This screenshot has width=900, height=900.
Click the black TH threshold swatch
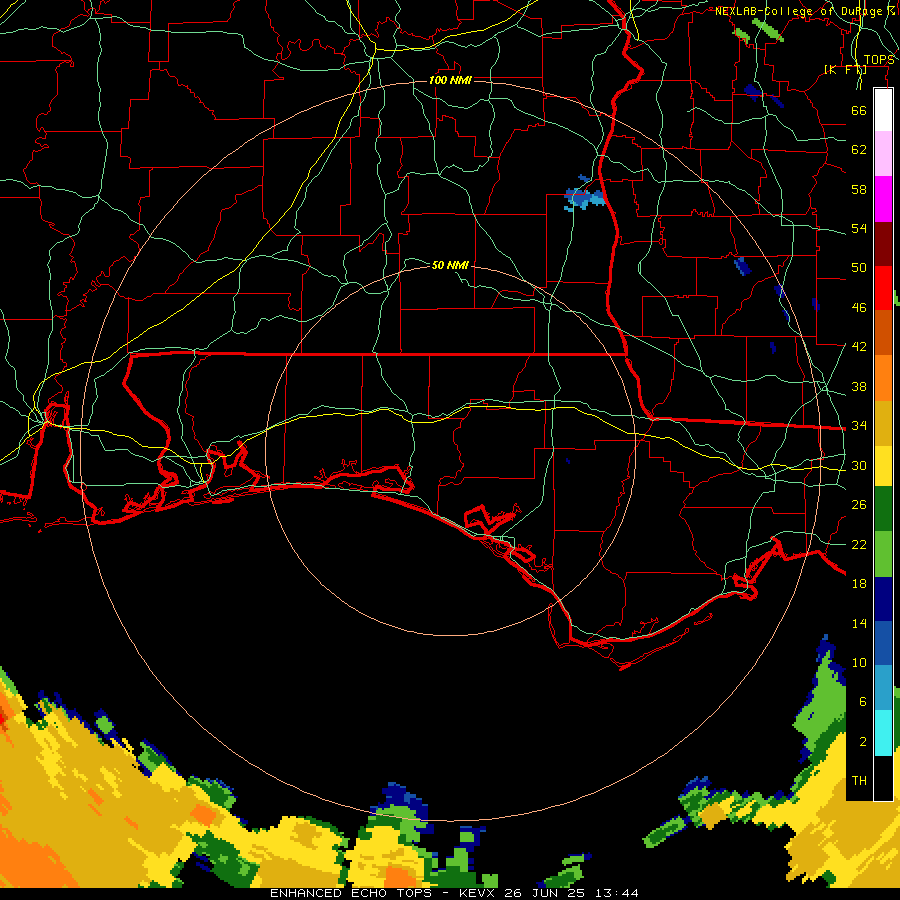(x=883, y=778)
